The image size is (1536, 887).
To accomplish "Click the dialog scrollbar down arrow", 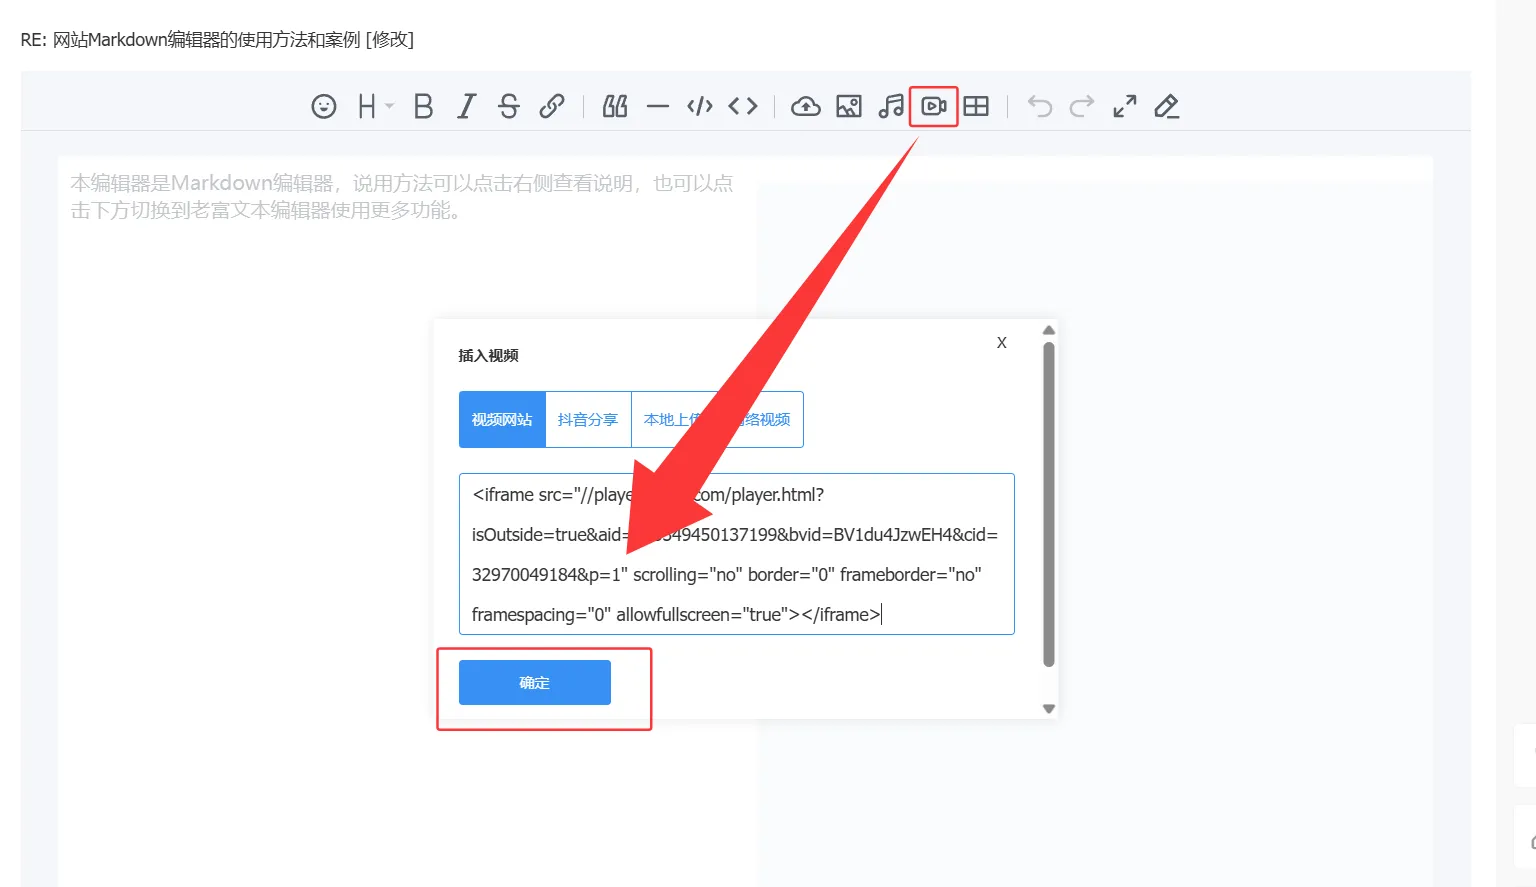I will [1049, 708].
